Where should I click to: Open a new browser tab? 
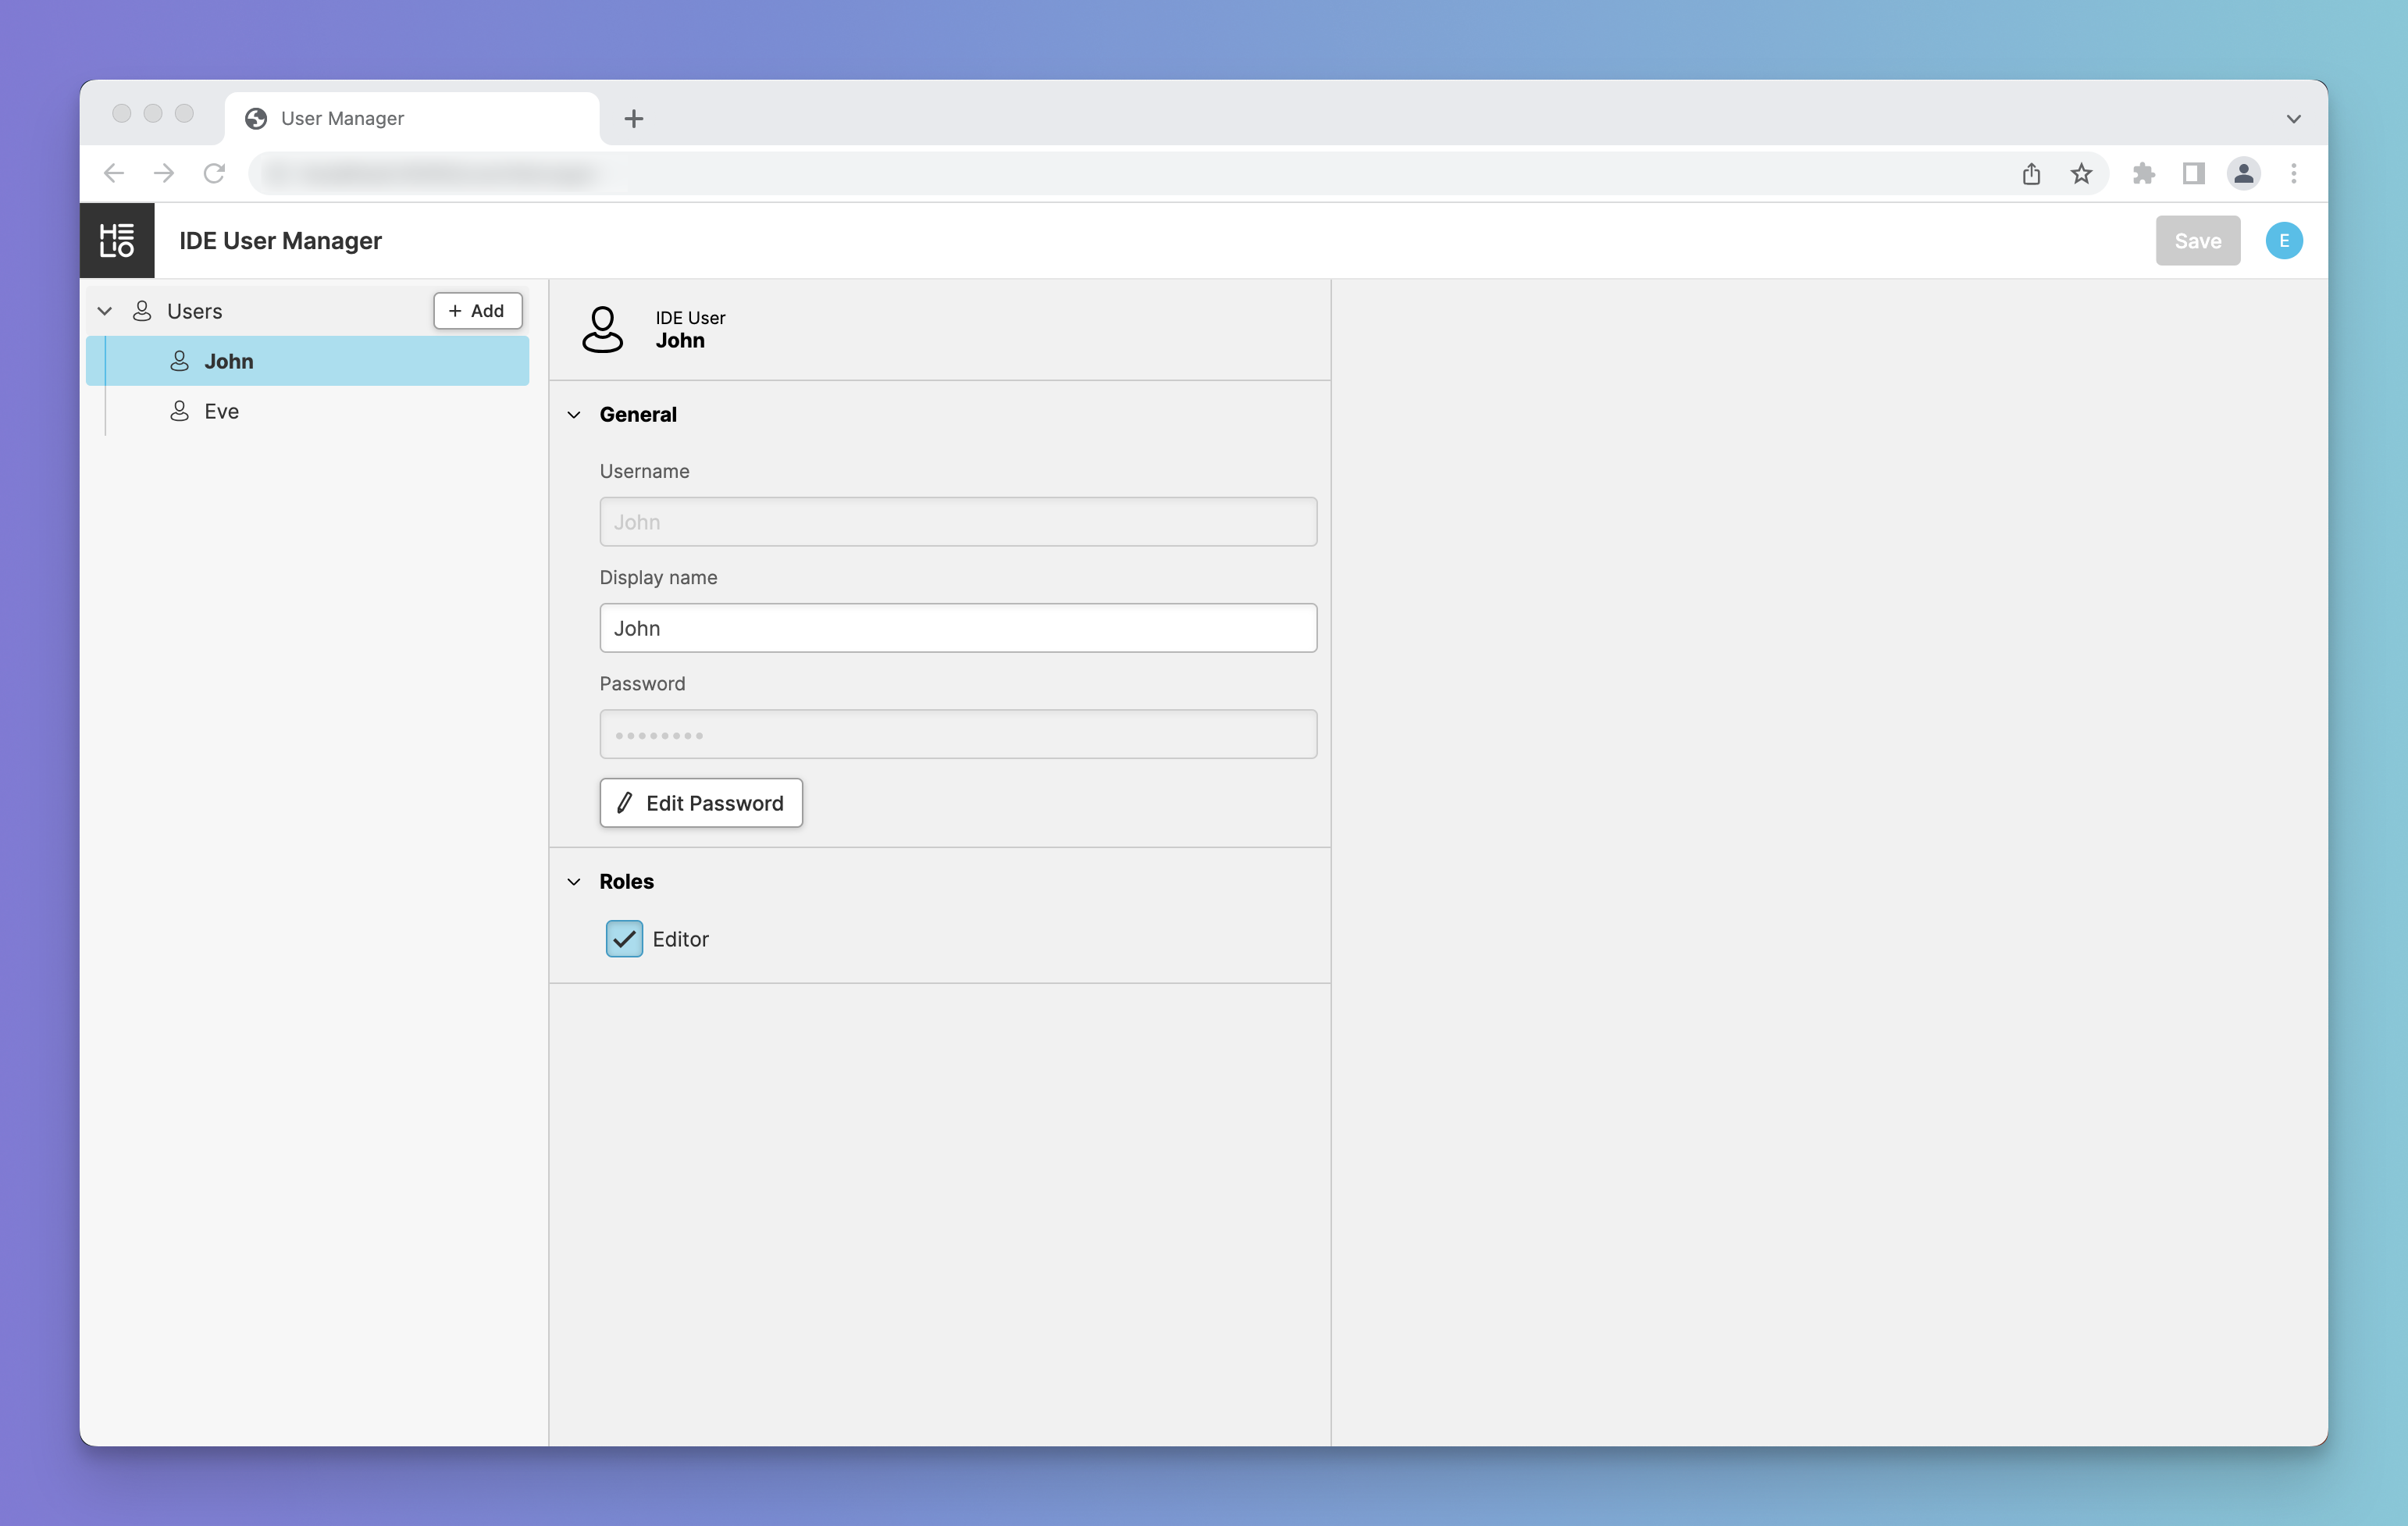pos(633,119)
